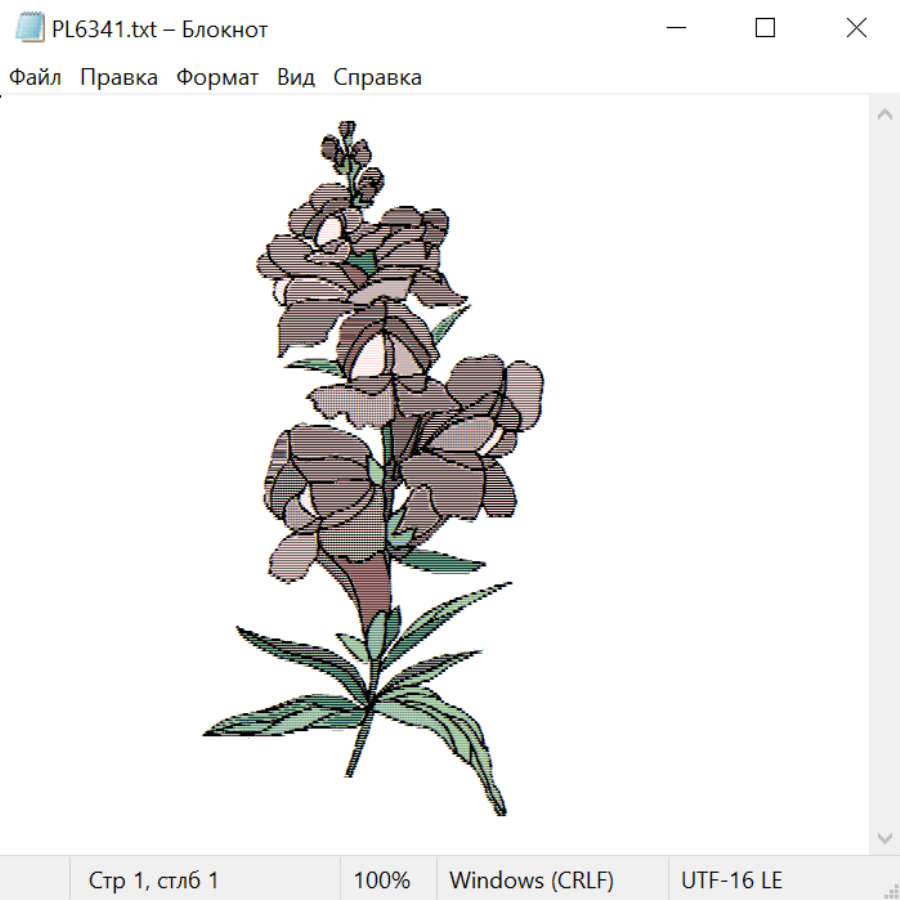Click the PL6341.txt – Блокнот title text

click(x=160, y=29)
